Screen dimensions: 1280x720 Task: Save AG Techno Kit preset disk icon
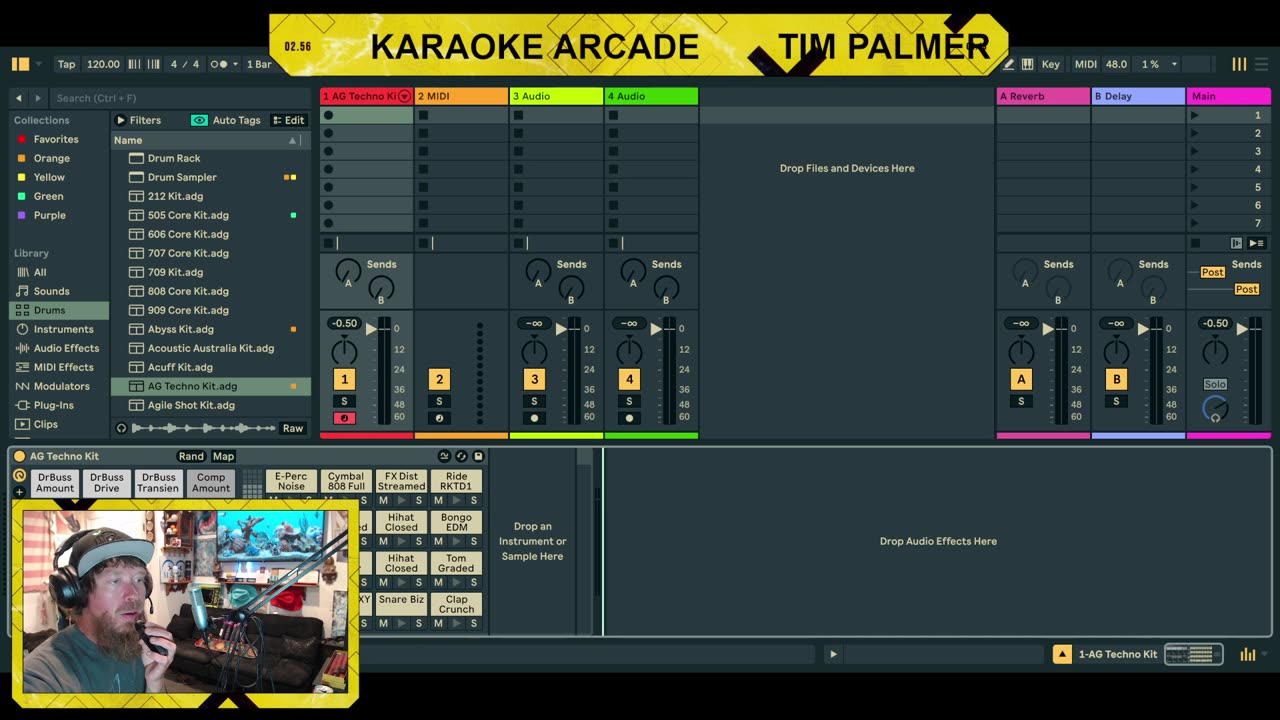[478, 456]
